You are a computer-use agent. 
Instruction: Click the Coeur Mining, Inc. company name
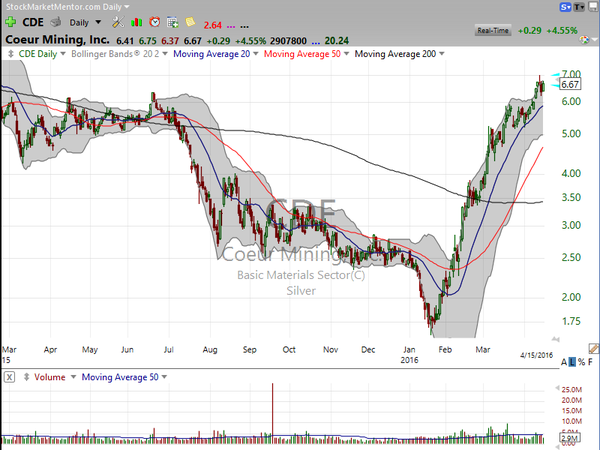click(x=57, y=40)
